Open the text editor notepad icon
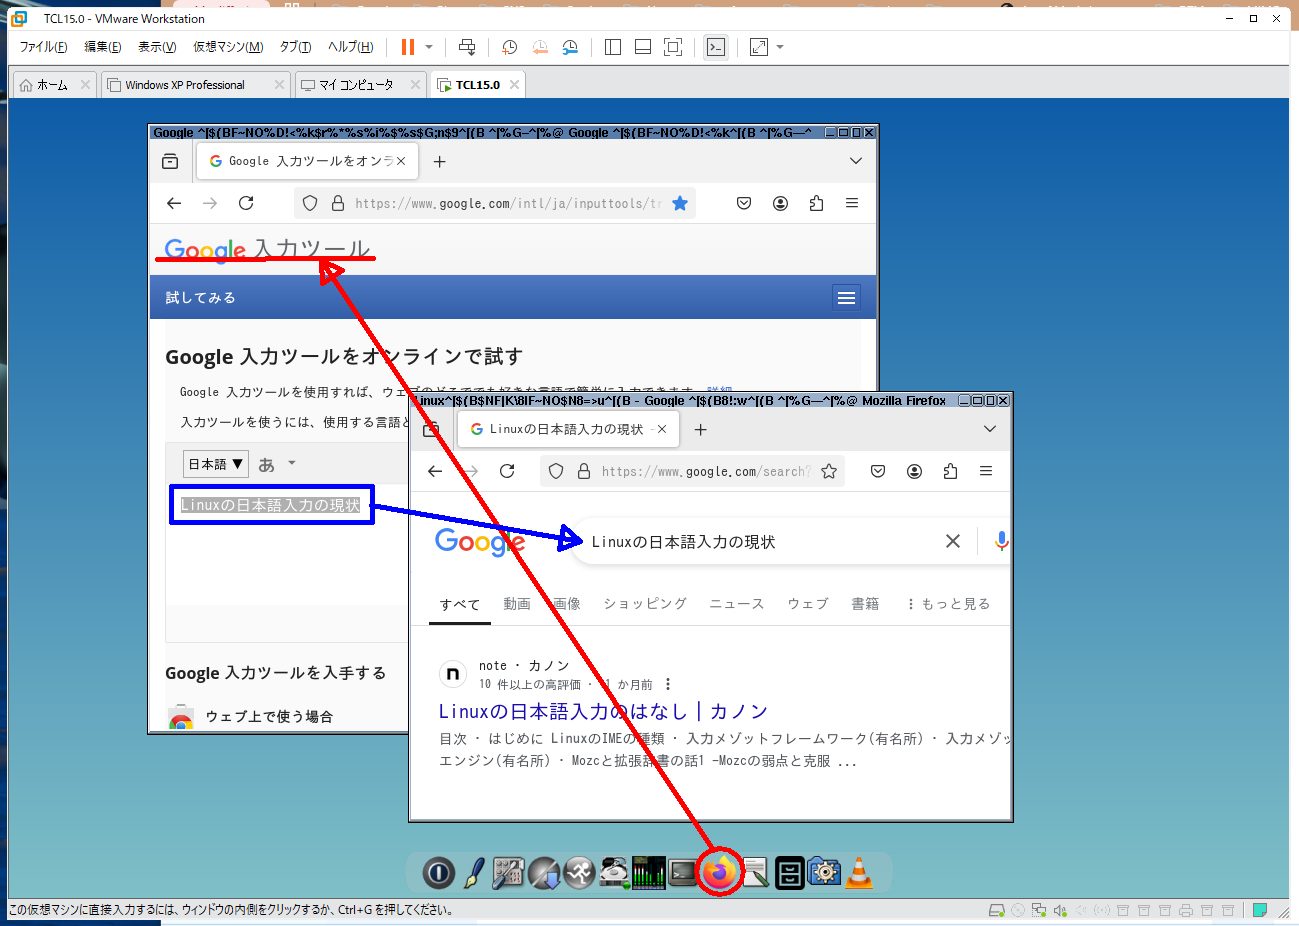This screenshot has height=926, width=1299. [755, 871]
